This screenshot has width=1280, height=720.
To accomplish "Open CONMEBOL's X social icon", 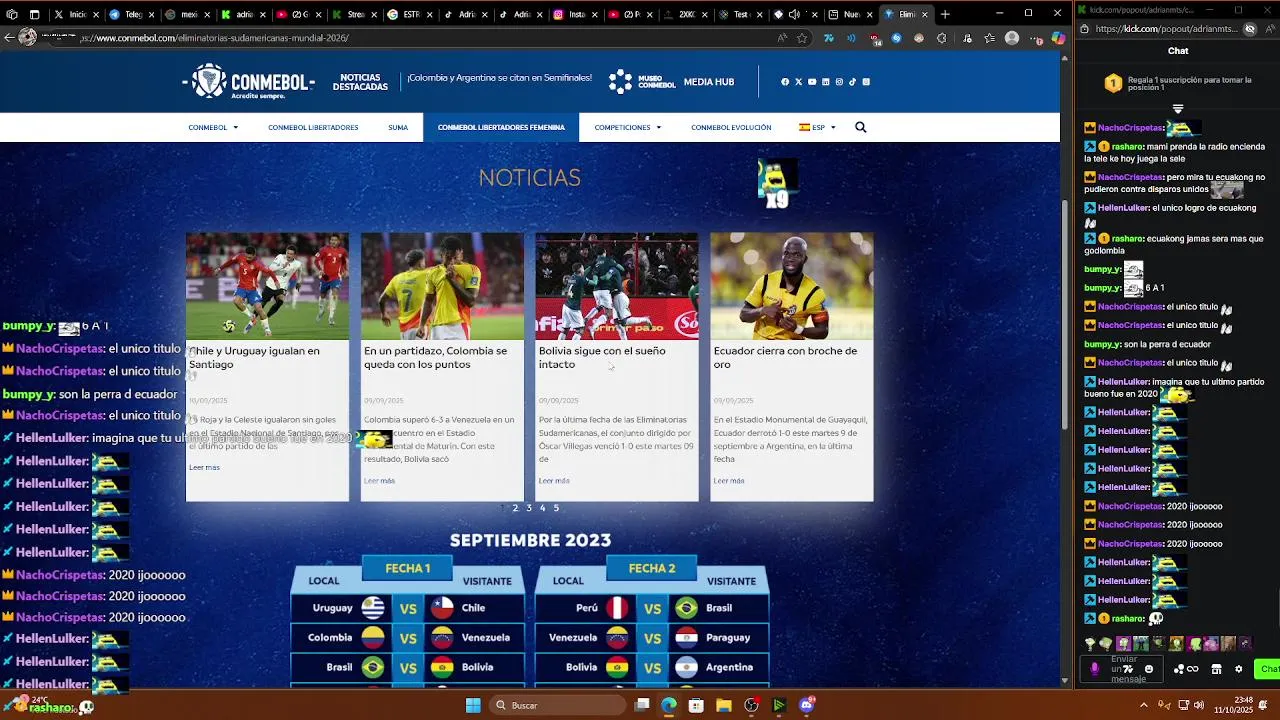I will (x=798, y=82).
